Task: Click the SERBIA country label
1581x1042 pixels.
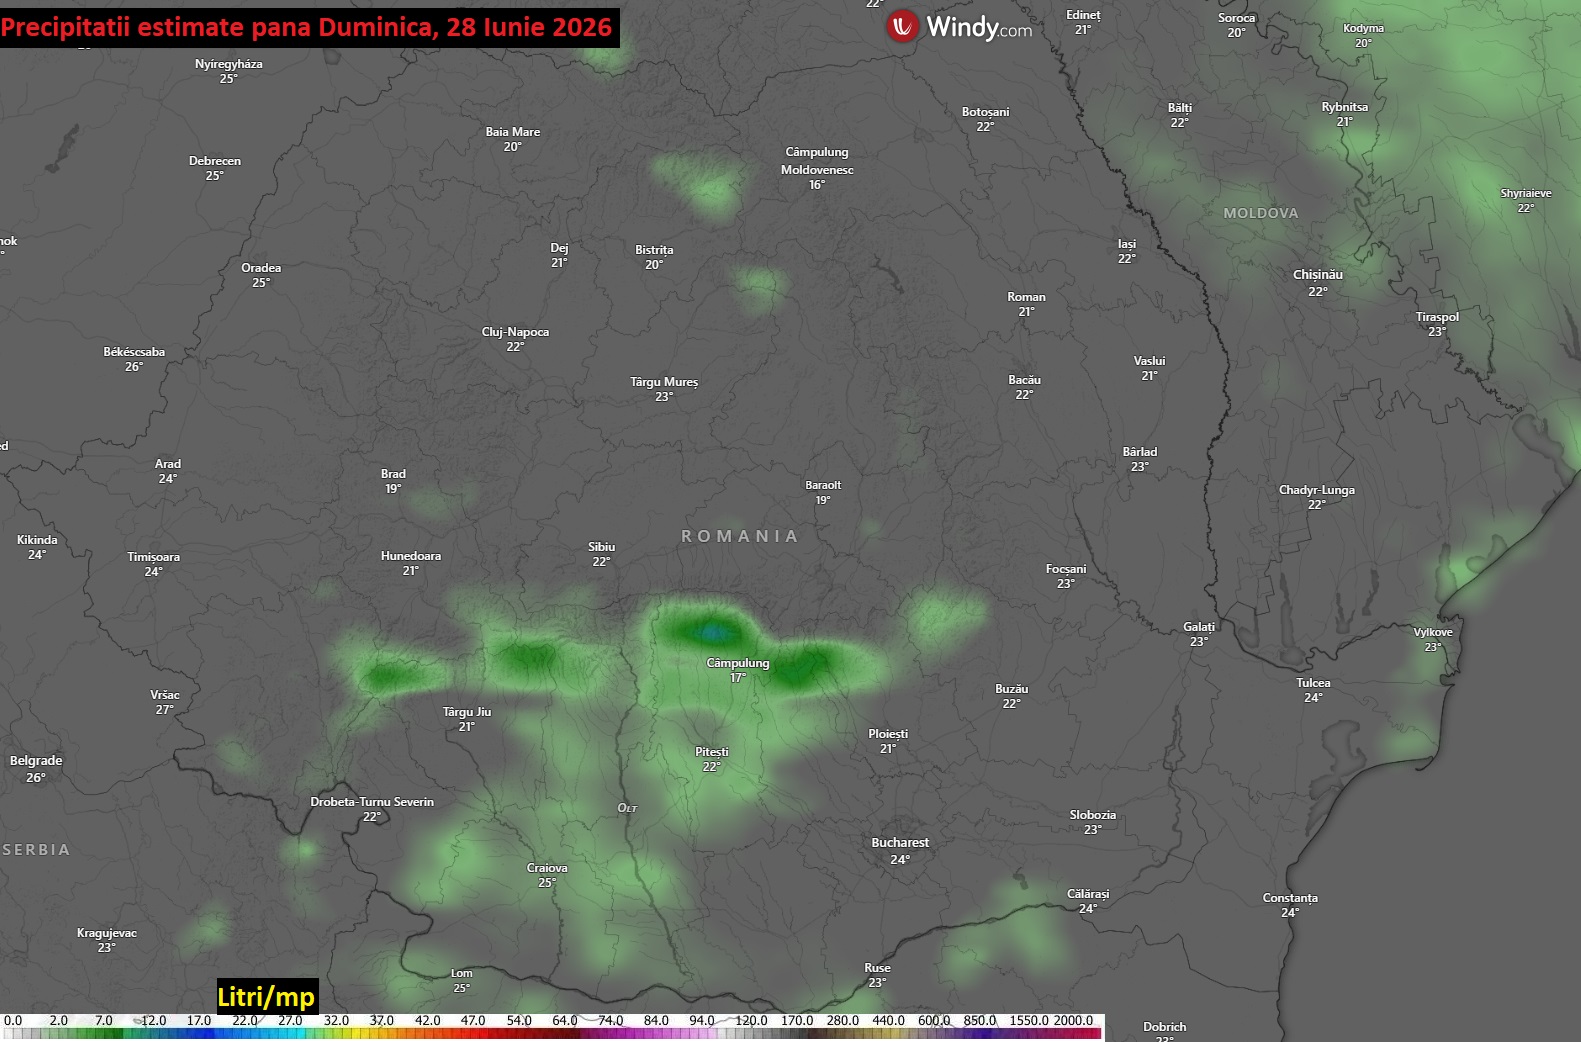Action: 36,849
